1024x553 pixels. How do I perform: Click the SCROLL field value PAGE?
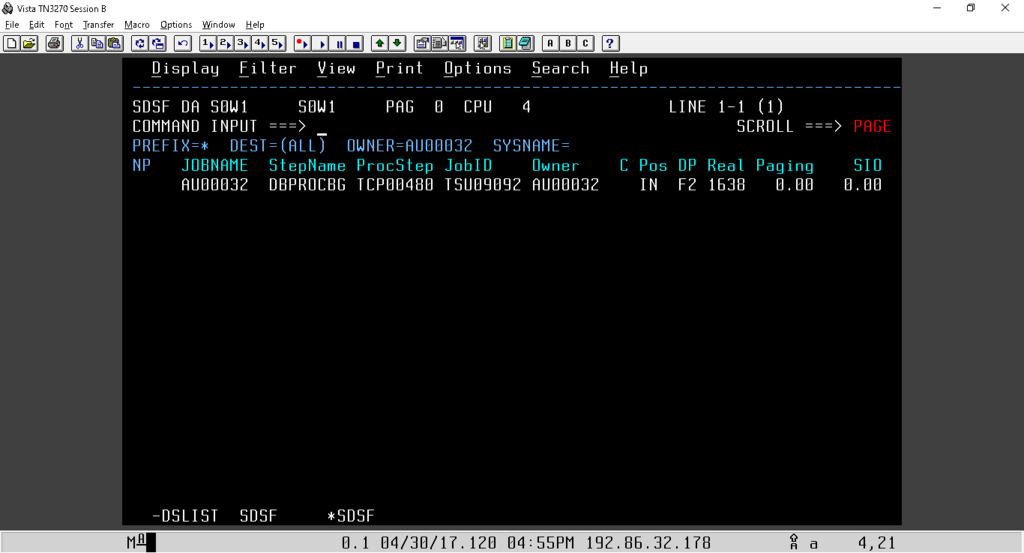[872, 126]
